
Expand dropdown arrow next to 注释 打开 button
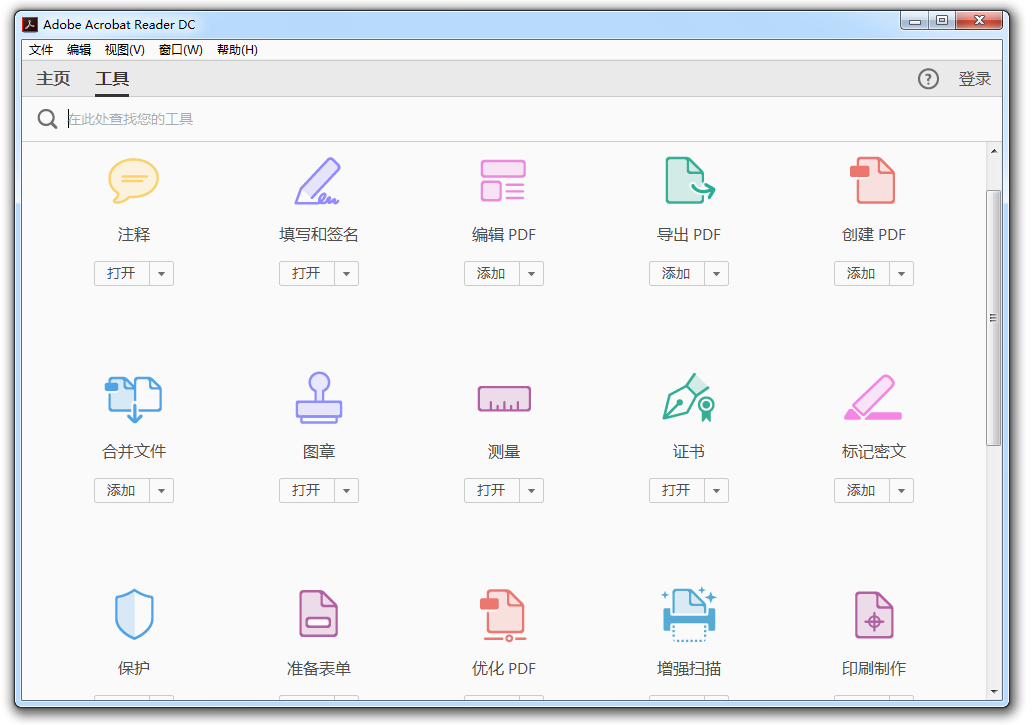tap(162, 274)
